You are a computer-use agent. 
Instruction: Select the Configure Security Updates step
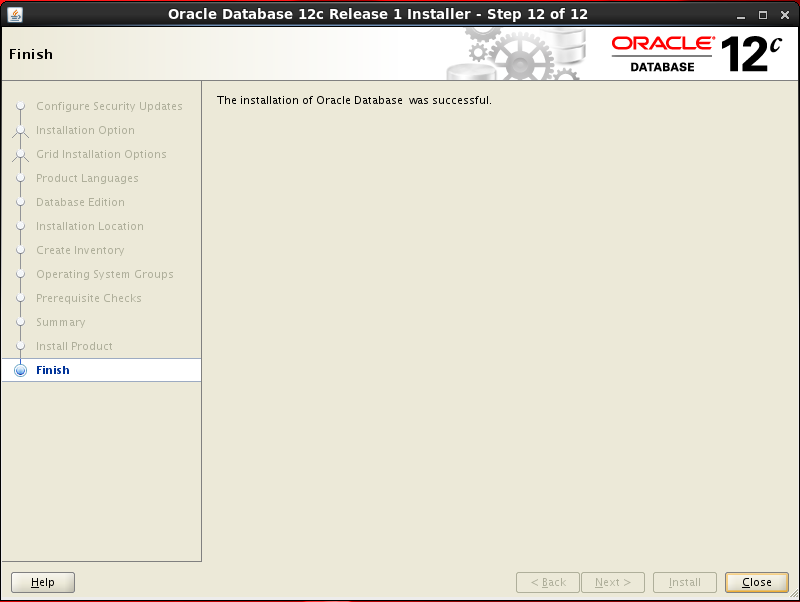(x=109, y=106)
